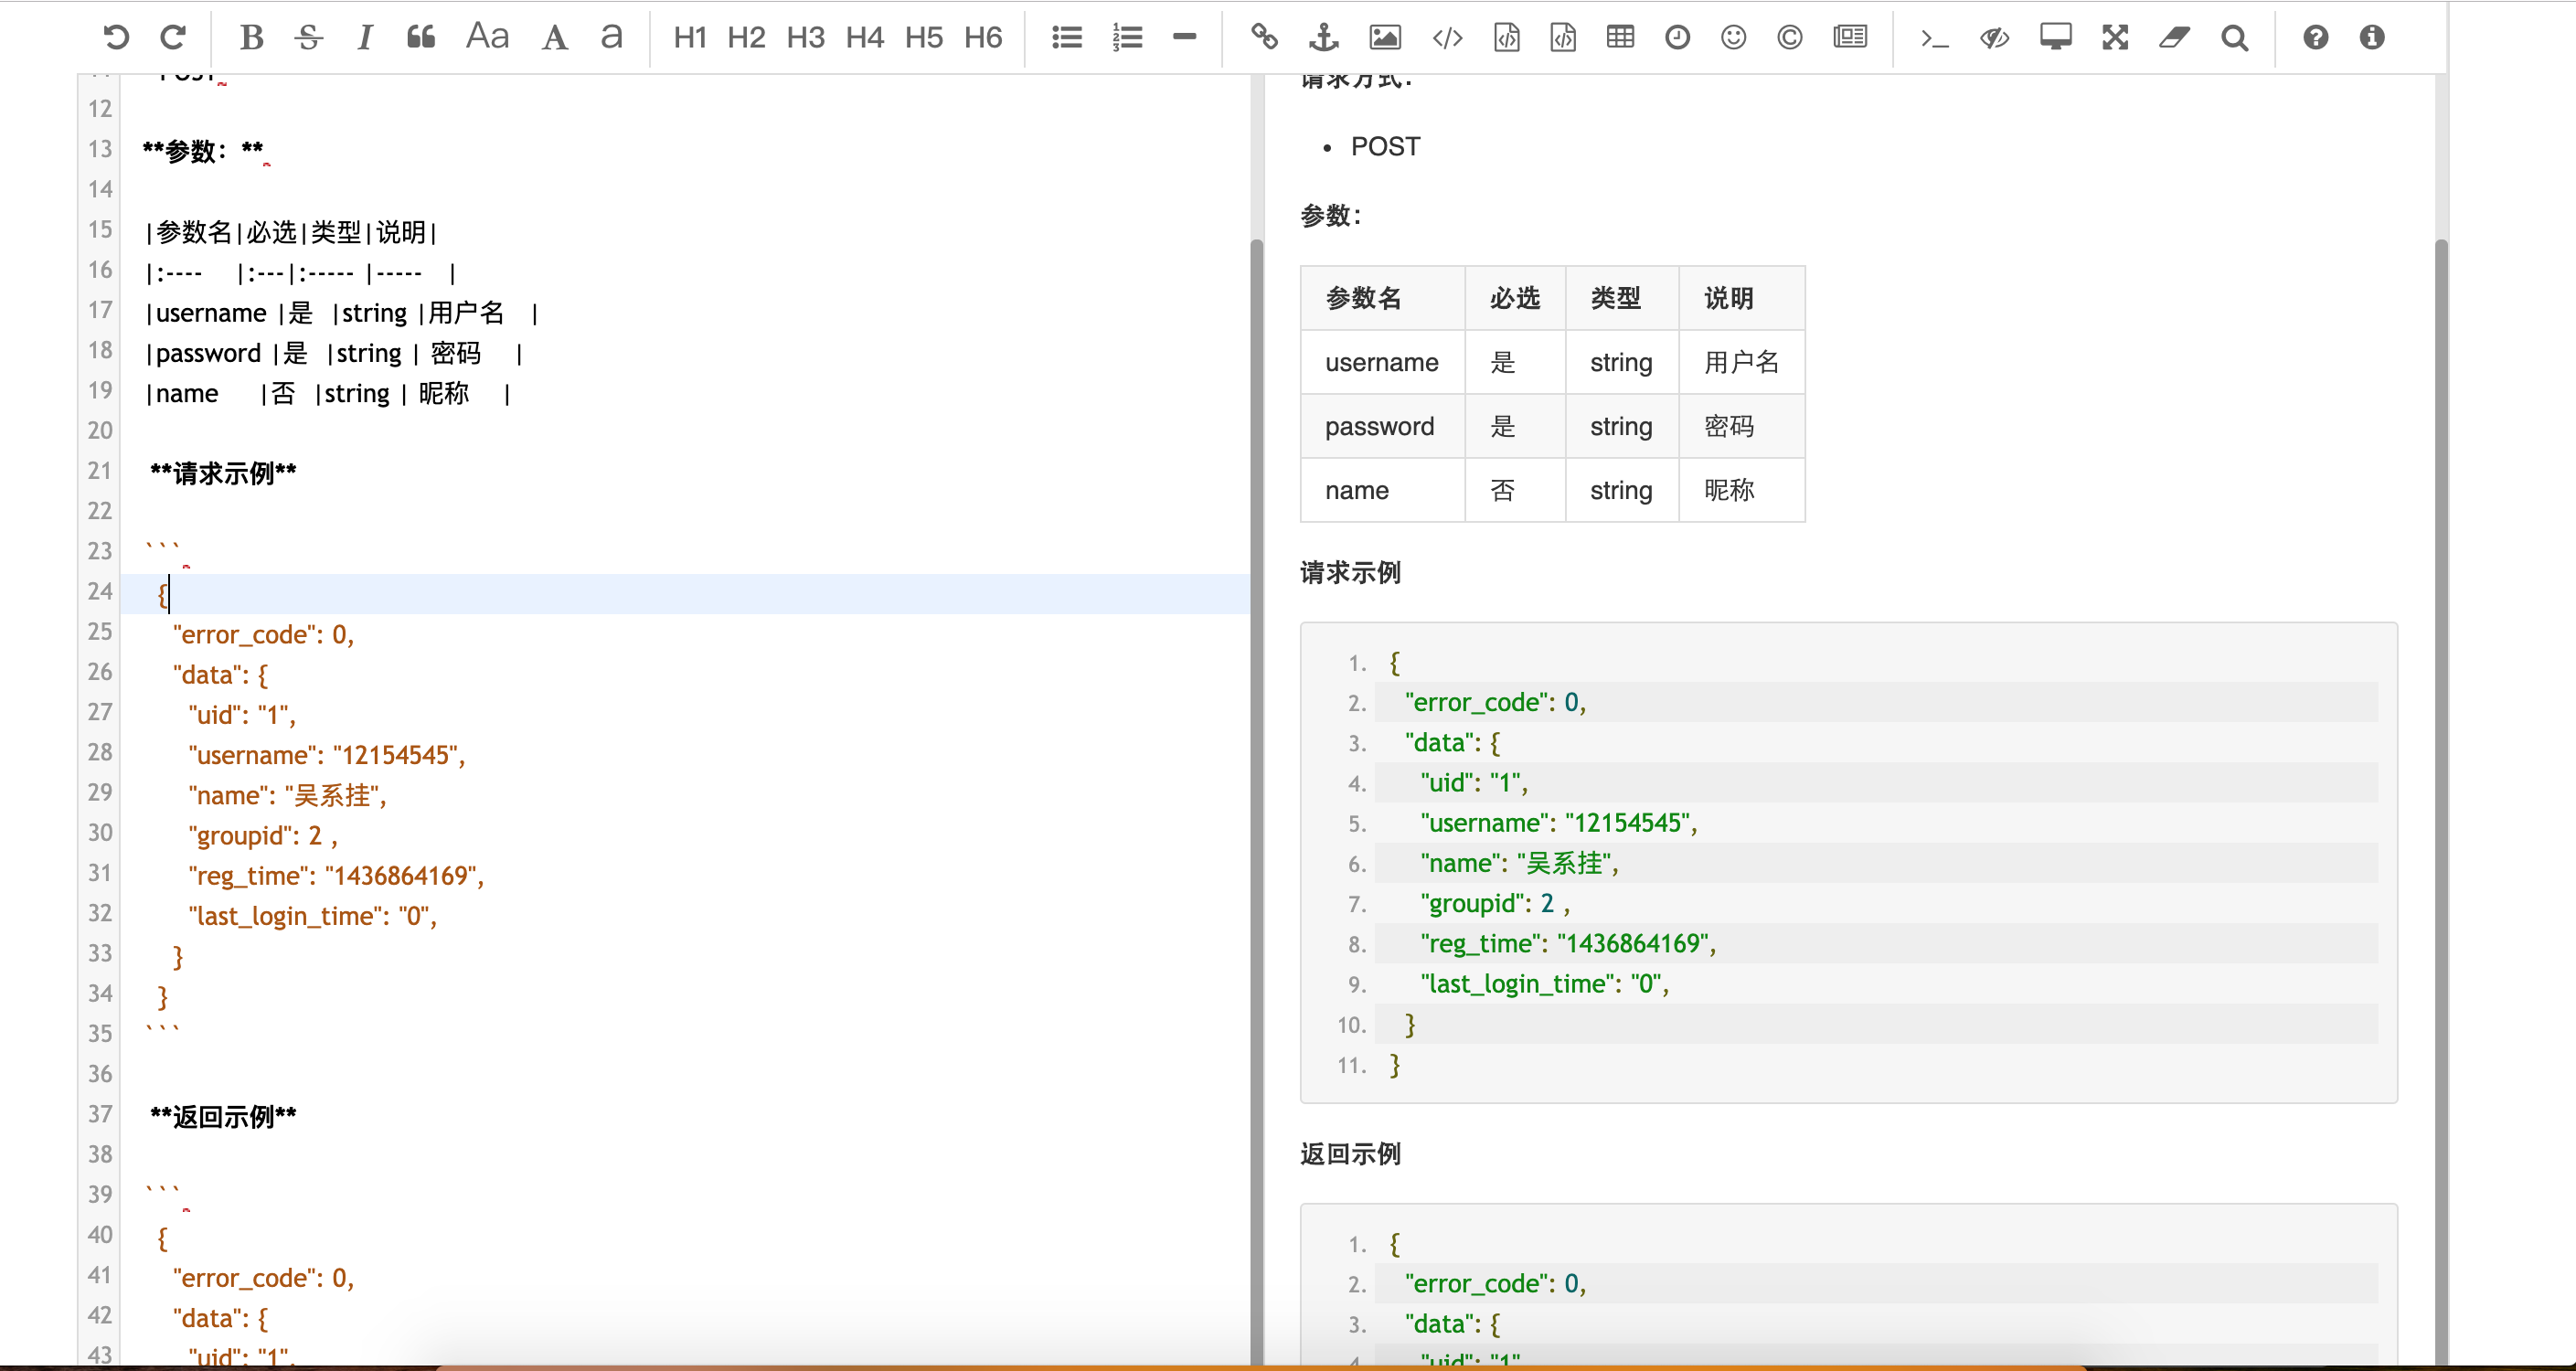Insert H1 heading
Screen dimensions: 2576x1371
690,38
